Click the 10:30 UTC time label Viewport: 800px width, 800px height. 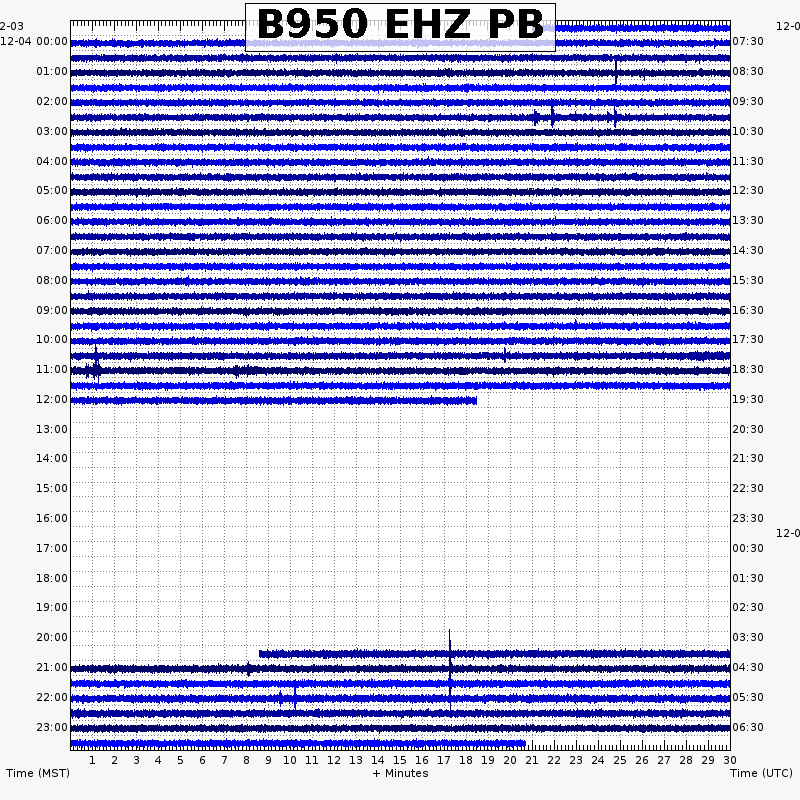(748, 132)
